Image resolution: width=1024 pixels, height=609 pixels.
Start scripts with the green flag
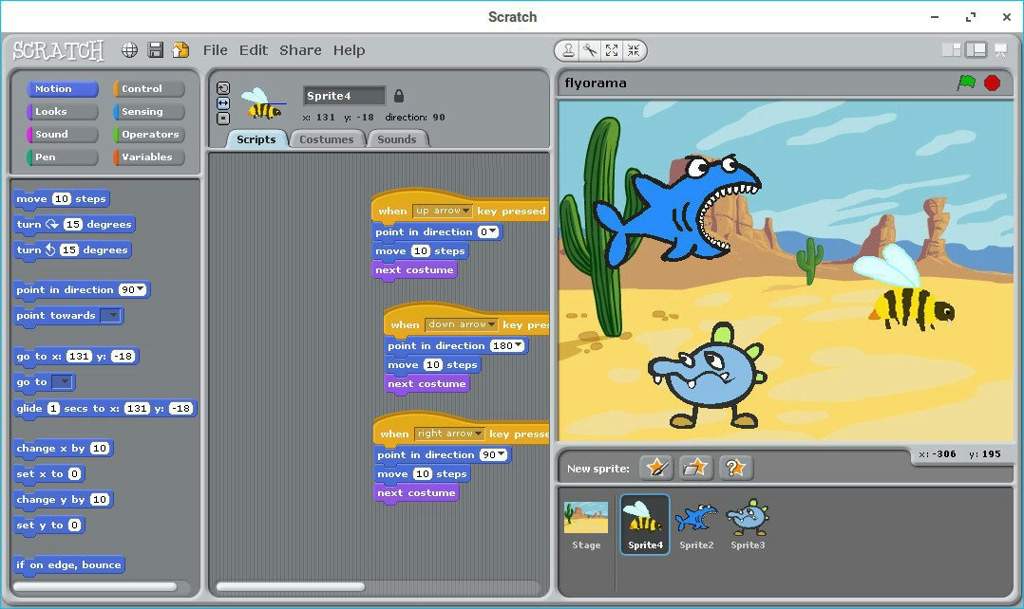tap(966, 83)
